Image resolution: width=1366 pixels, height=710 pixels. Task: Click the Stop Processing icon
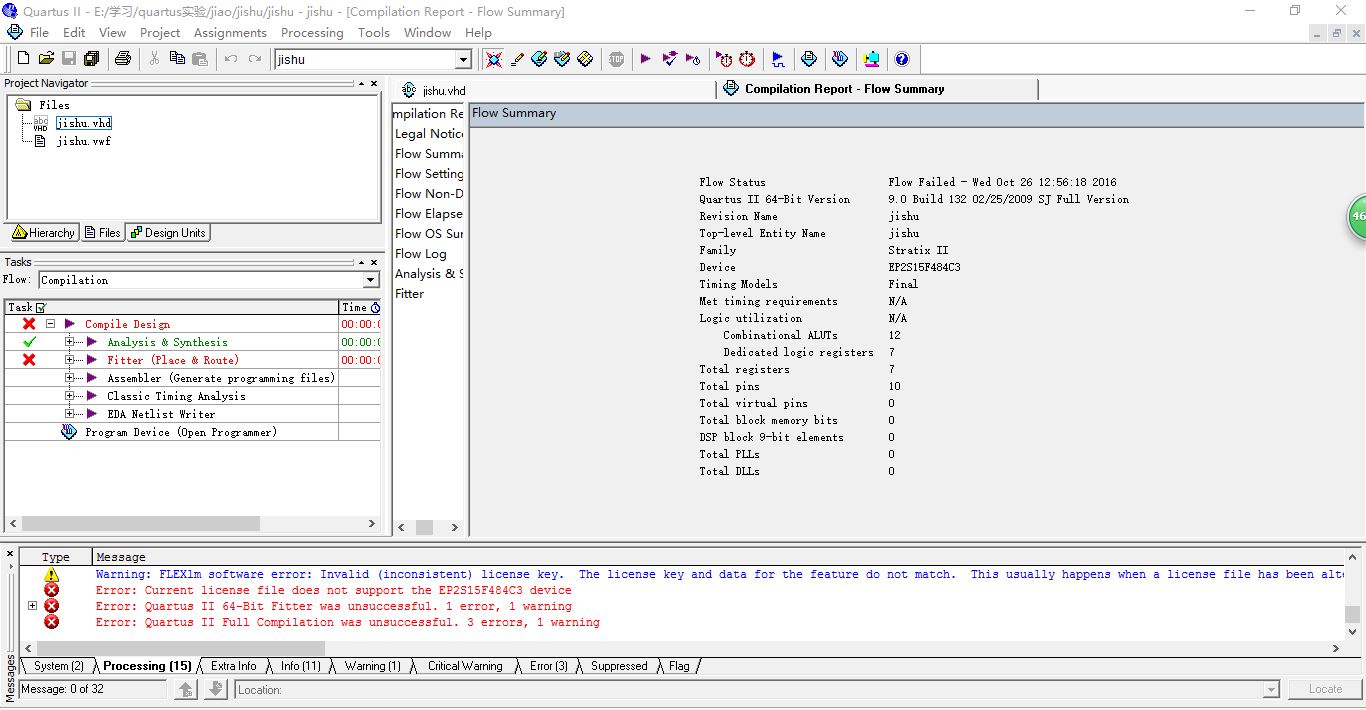click(617, 59)
